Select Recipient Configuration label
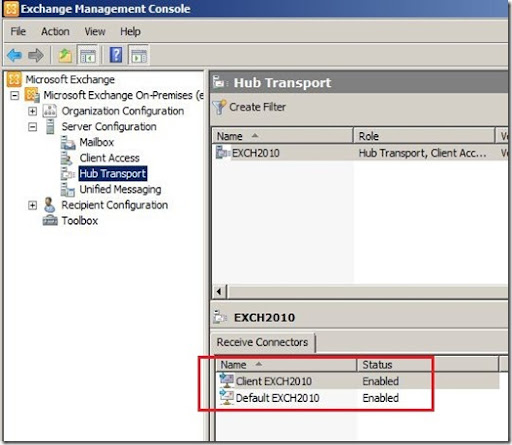 [x=114, y=205]
